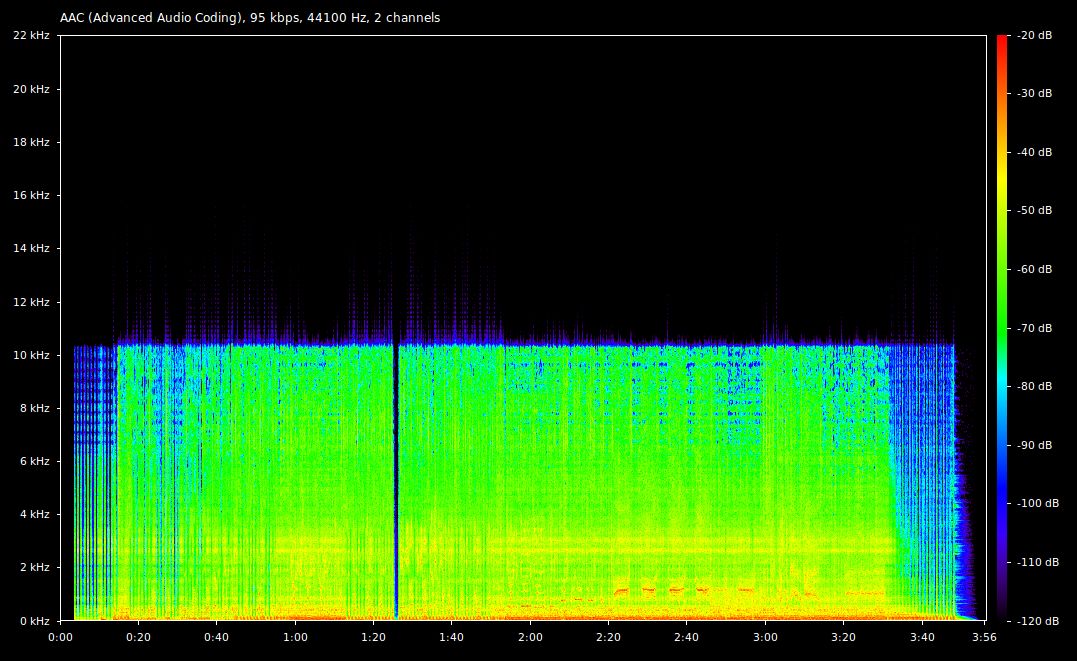The image size is (1077, 661).
Task: Click the 18 kHz frequency axis label
Action: point(32,142)
